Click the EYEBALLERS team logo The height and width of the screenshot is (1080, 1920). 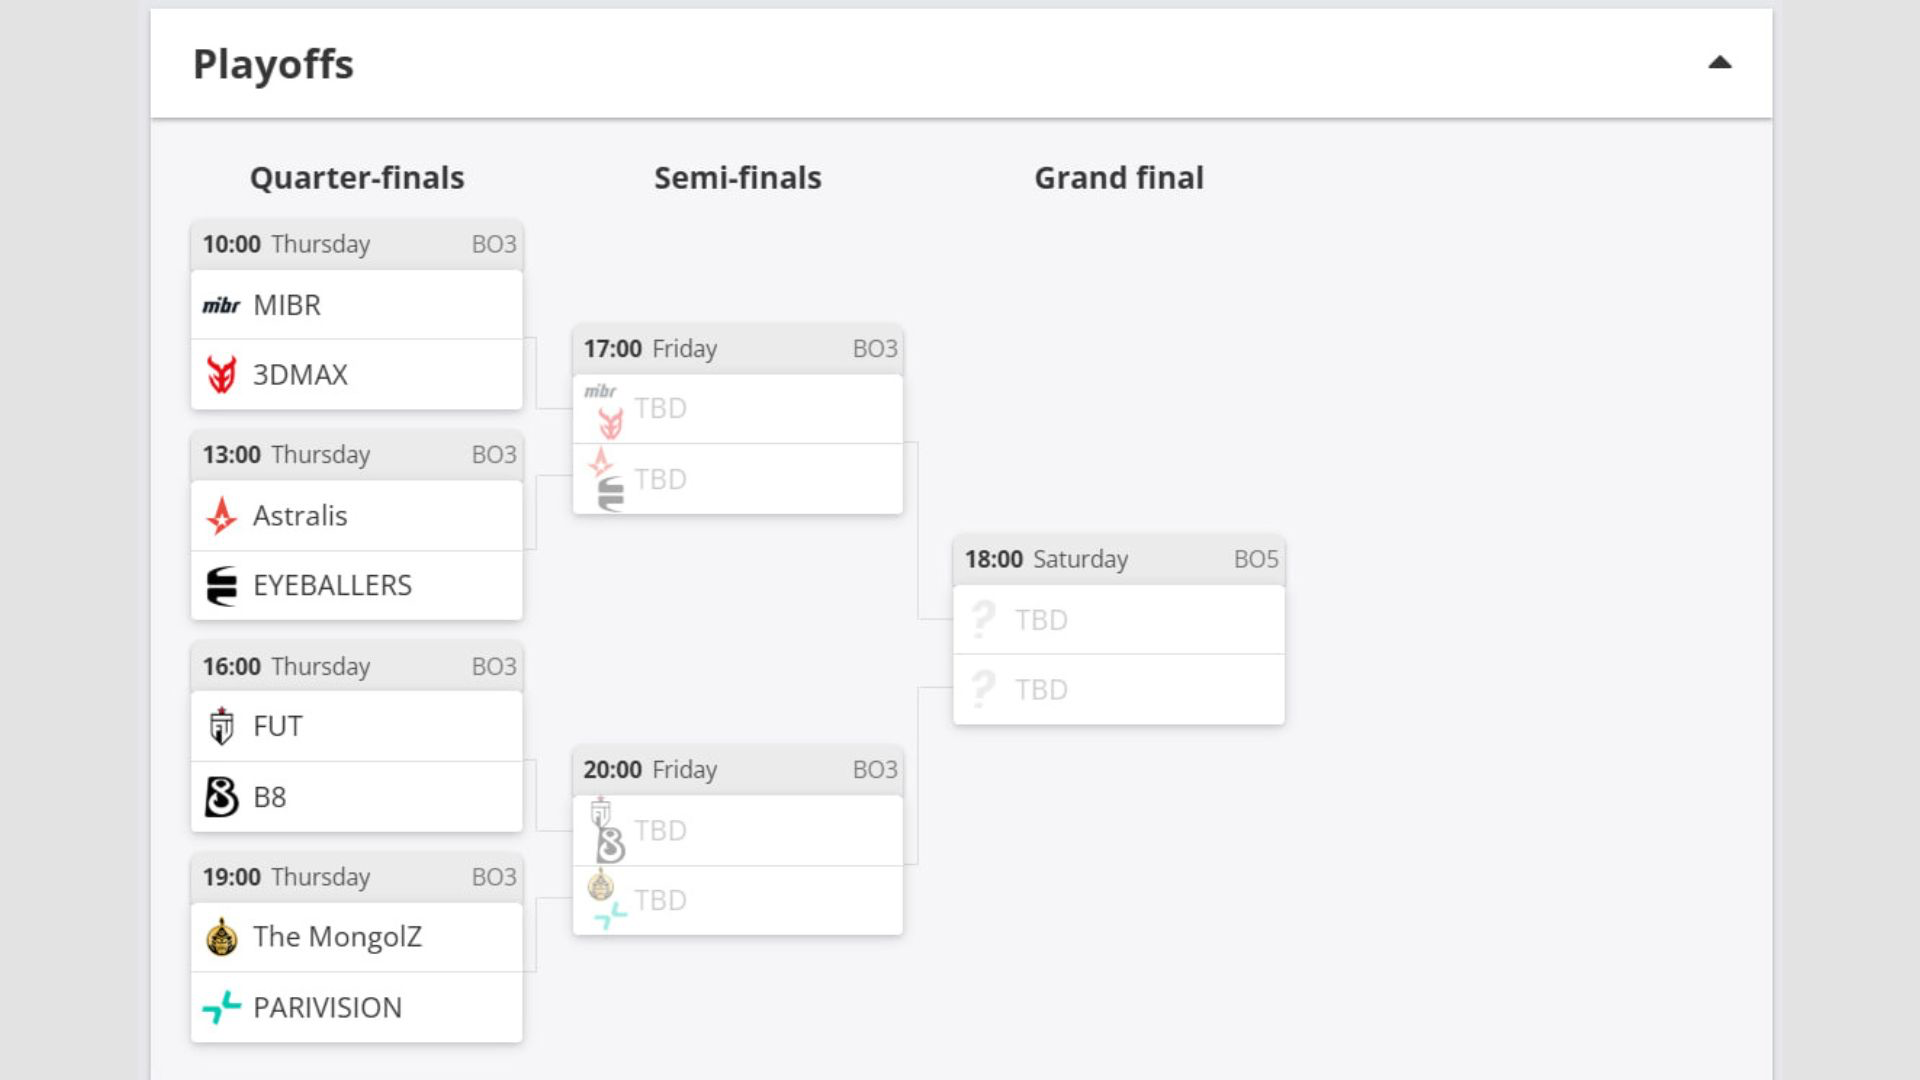point(221,586)
